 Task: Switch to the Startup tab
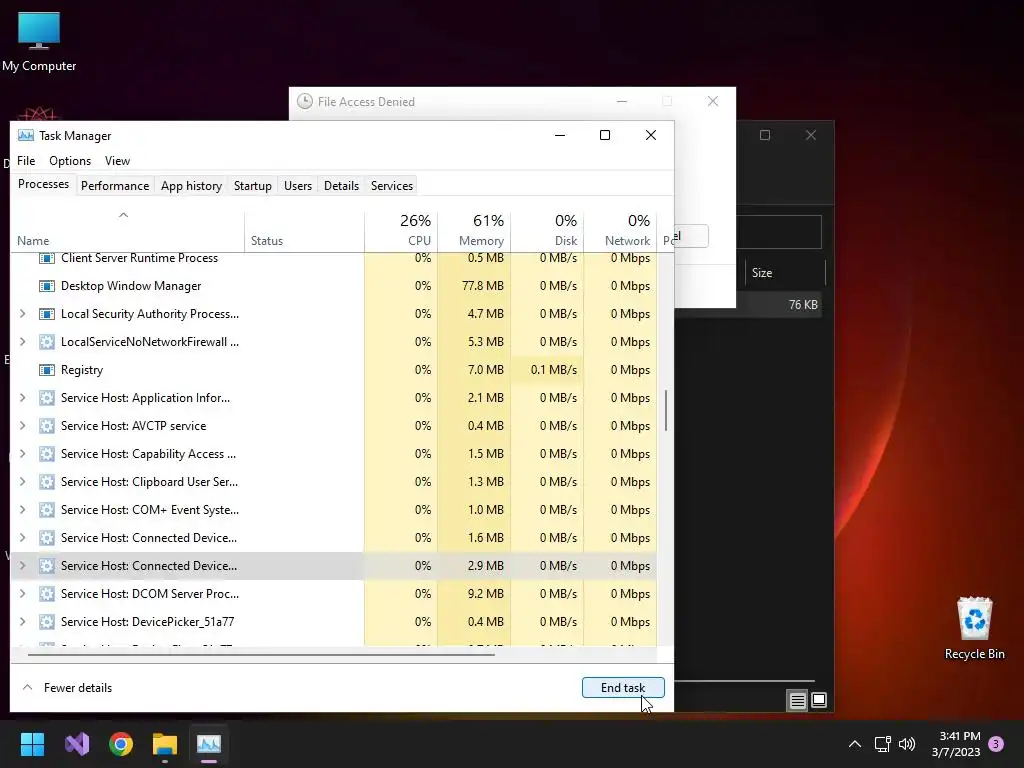click(253, 186)
